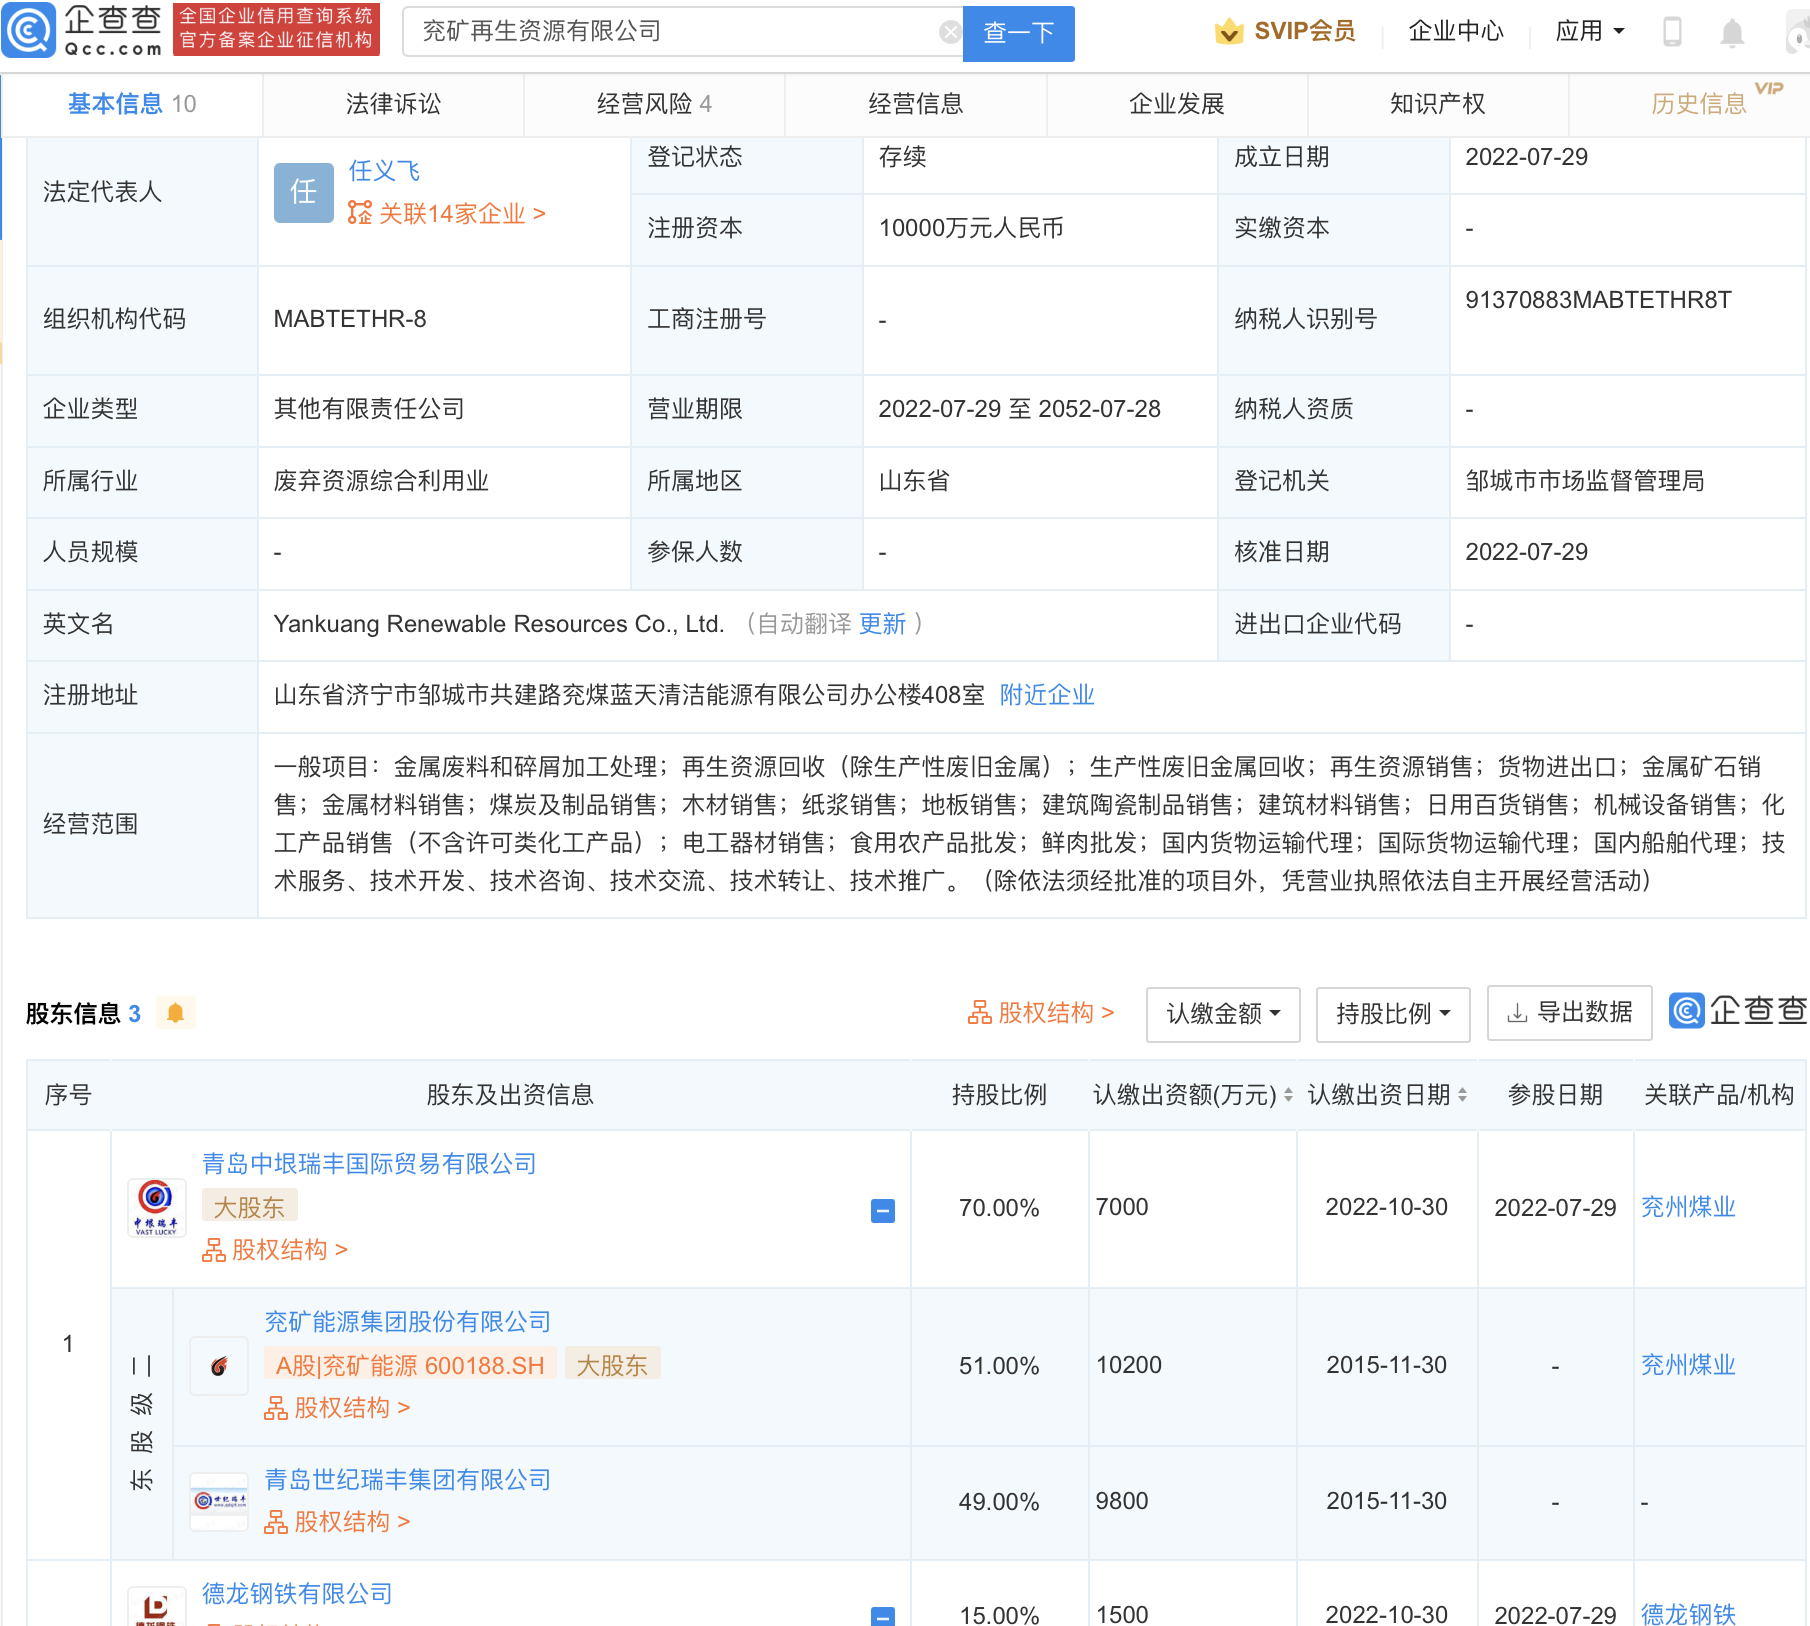The image size is (1810, 1626).
Task: Open 股权结构 link in shareholder header
Action: 1040,1013
